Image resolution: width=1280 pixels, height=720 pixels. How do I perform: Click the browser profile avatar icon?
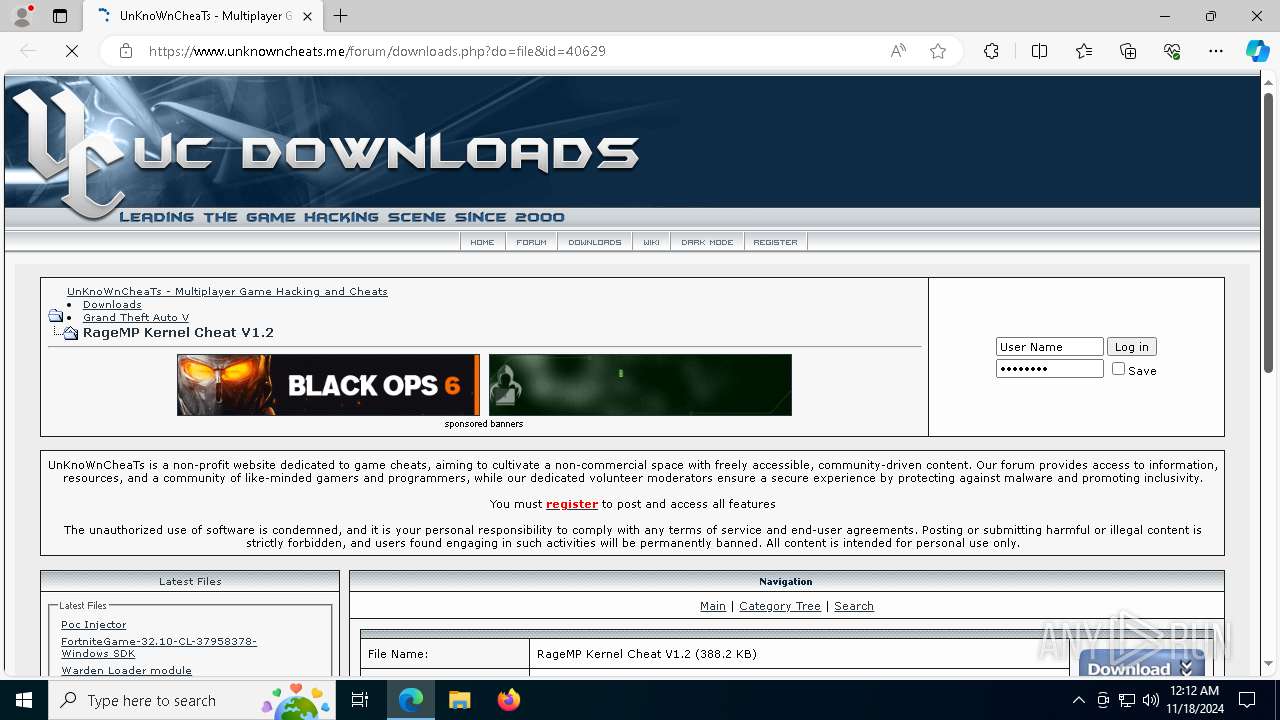pos(21,16)
